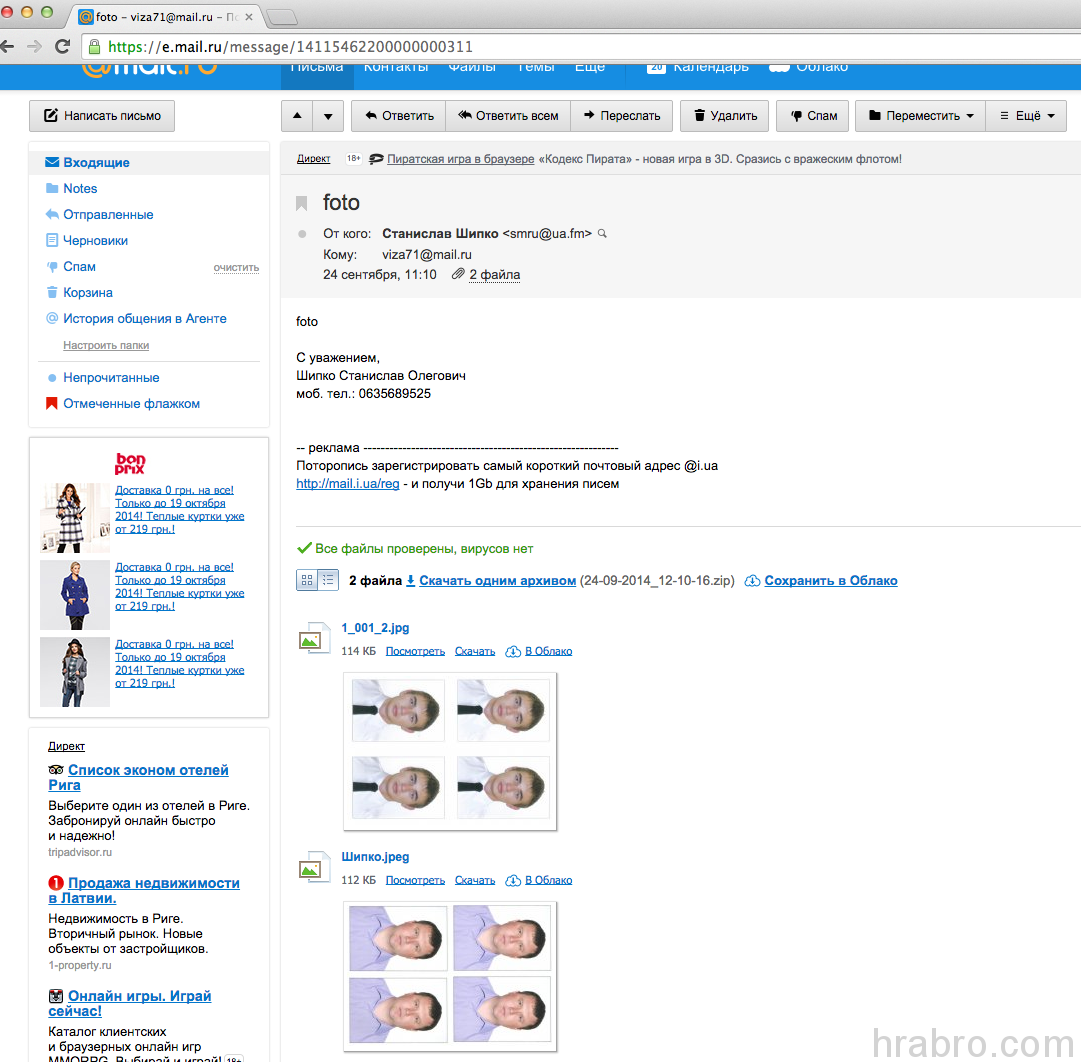Click the next message down arrow
Screen dimensions: 1081x1062
328,116
